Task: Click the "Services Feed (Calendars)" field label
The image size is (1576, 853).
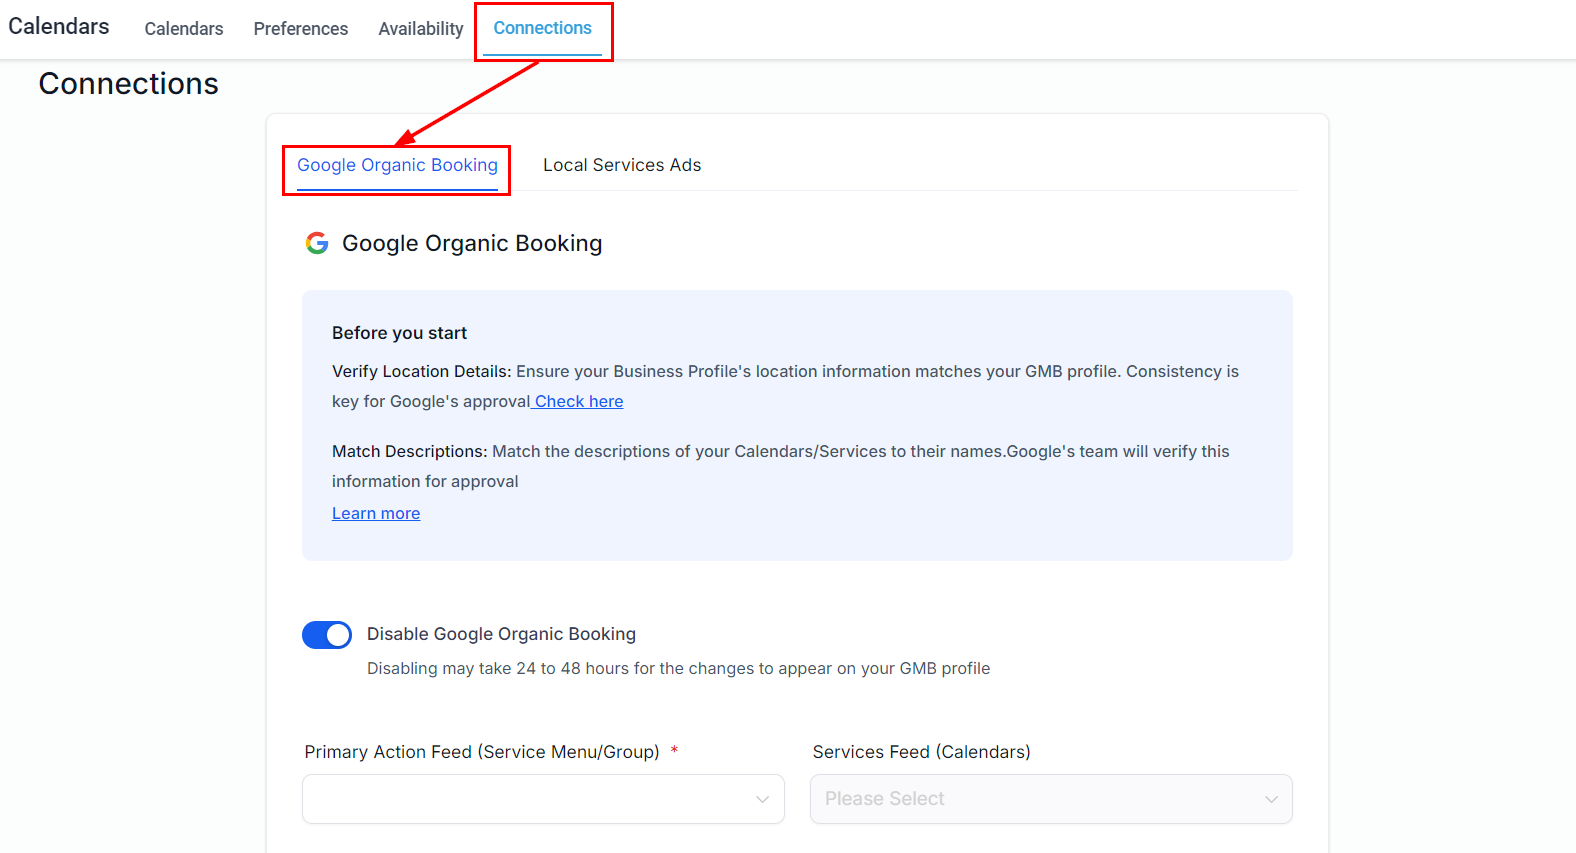Action: click(x=921, y=752)
